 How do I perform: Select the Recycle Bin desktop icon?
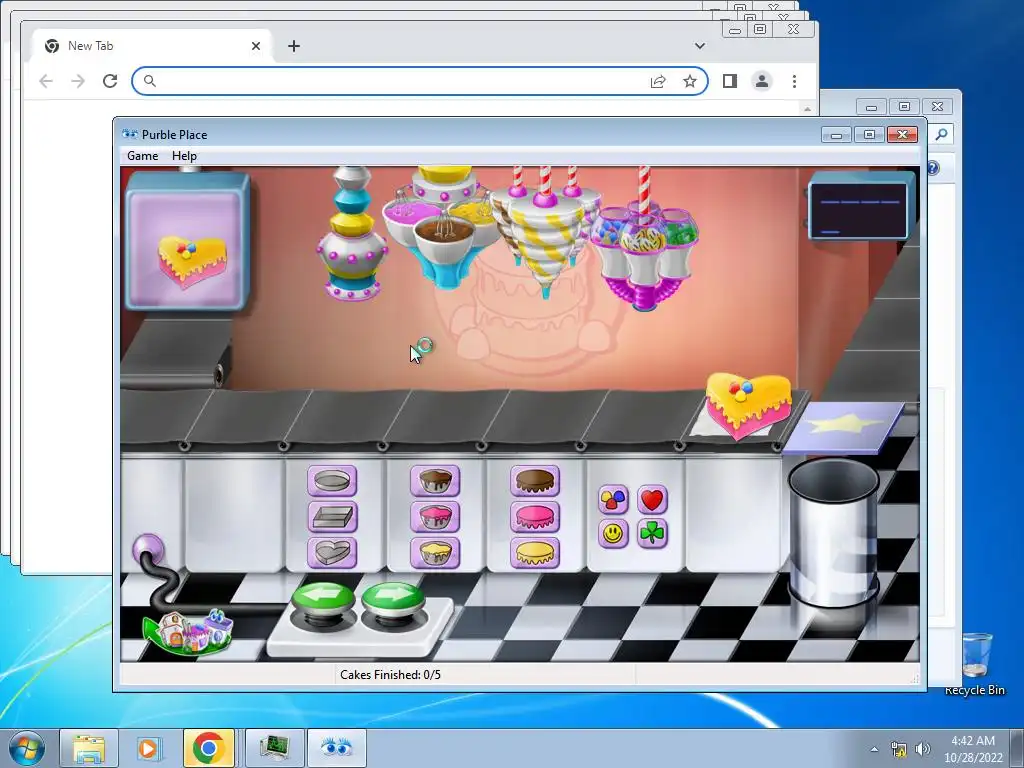click(x=975, y=664)
